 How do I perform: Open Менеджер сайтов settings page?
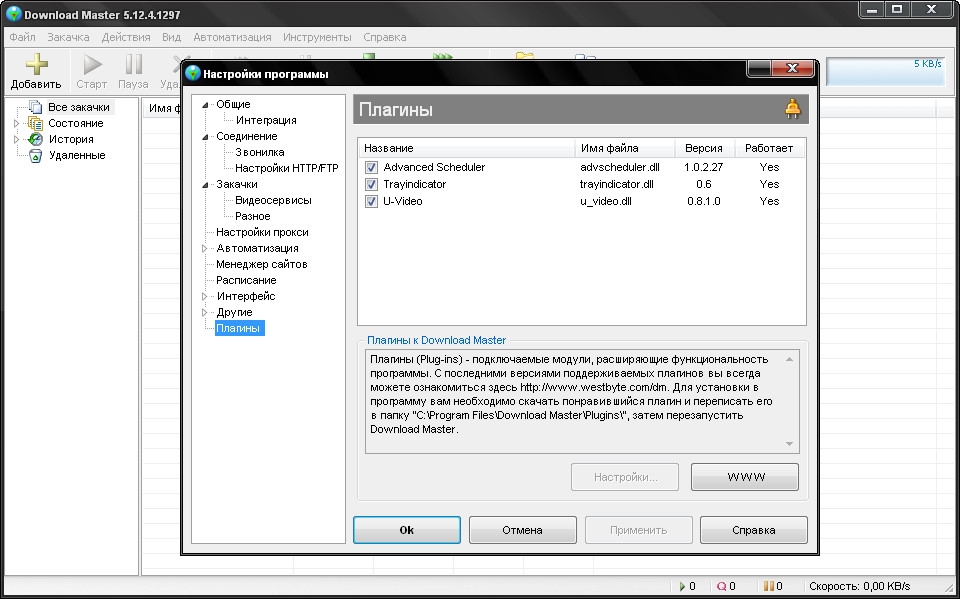261,264
